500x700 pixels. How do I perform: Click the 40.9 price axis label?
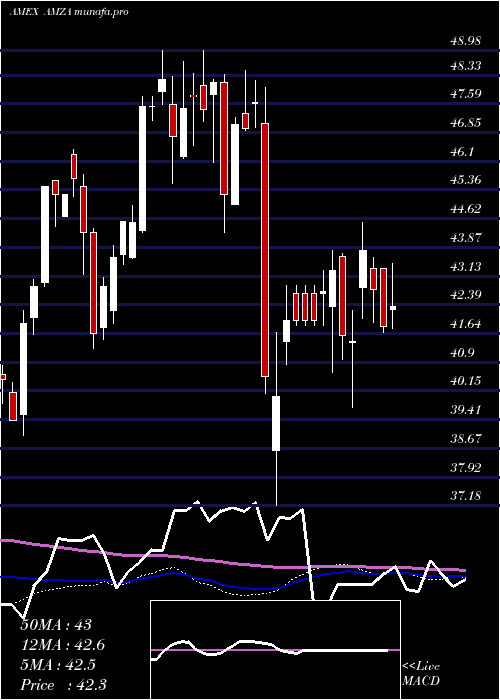462,353
